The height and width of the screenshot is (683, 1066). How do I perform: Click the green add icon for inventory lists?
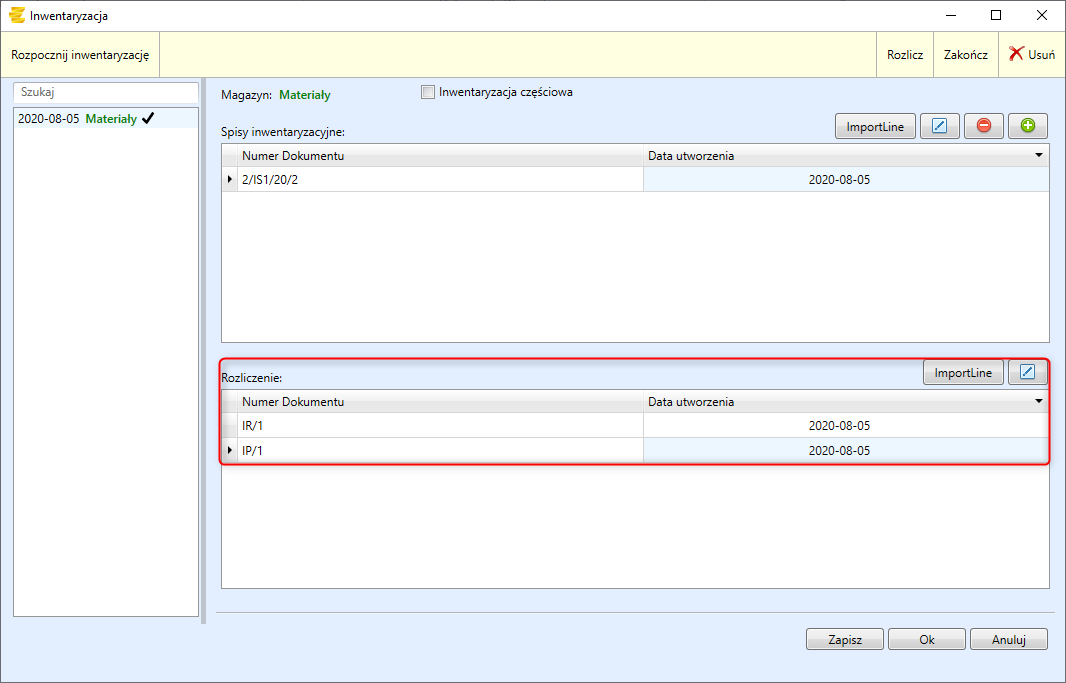coord(1027,127)
